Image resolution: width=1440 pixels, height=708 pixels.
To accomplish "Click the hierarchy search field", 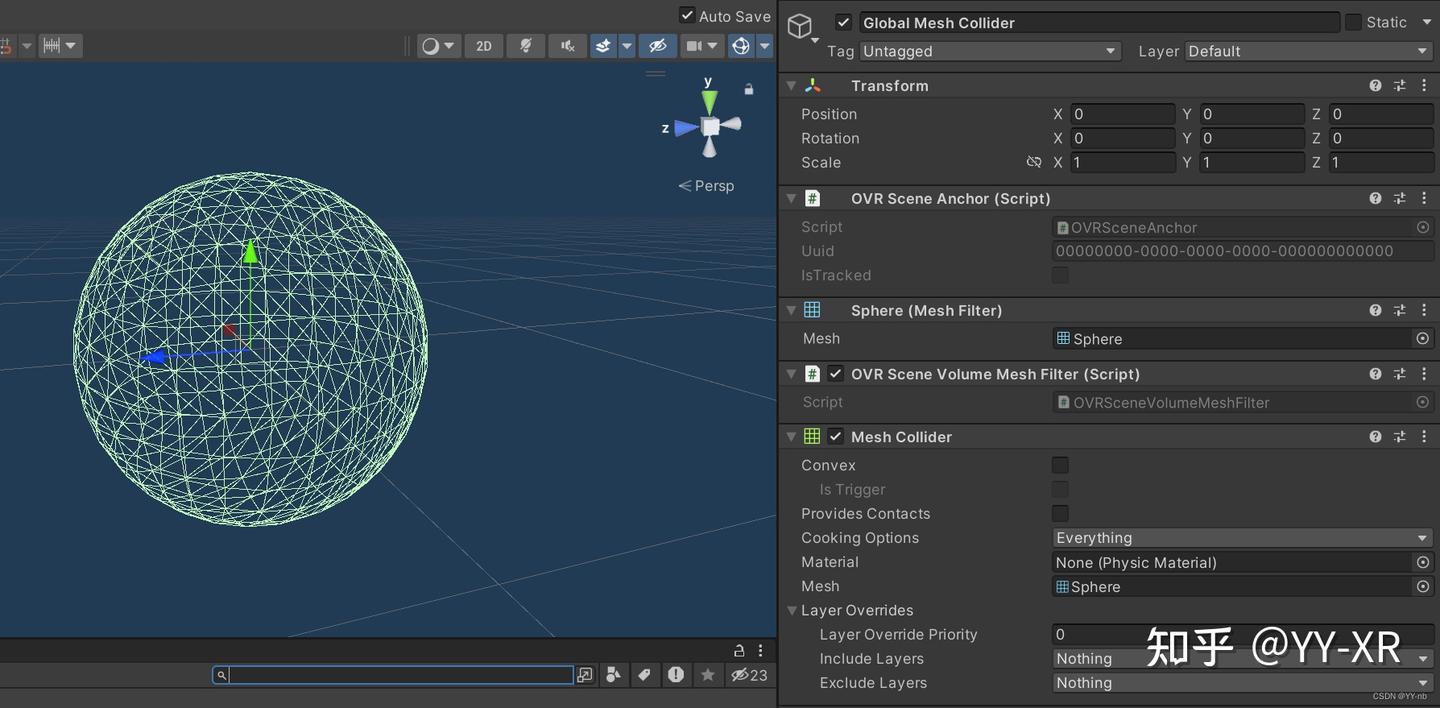I will [395, 674].
